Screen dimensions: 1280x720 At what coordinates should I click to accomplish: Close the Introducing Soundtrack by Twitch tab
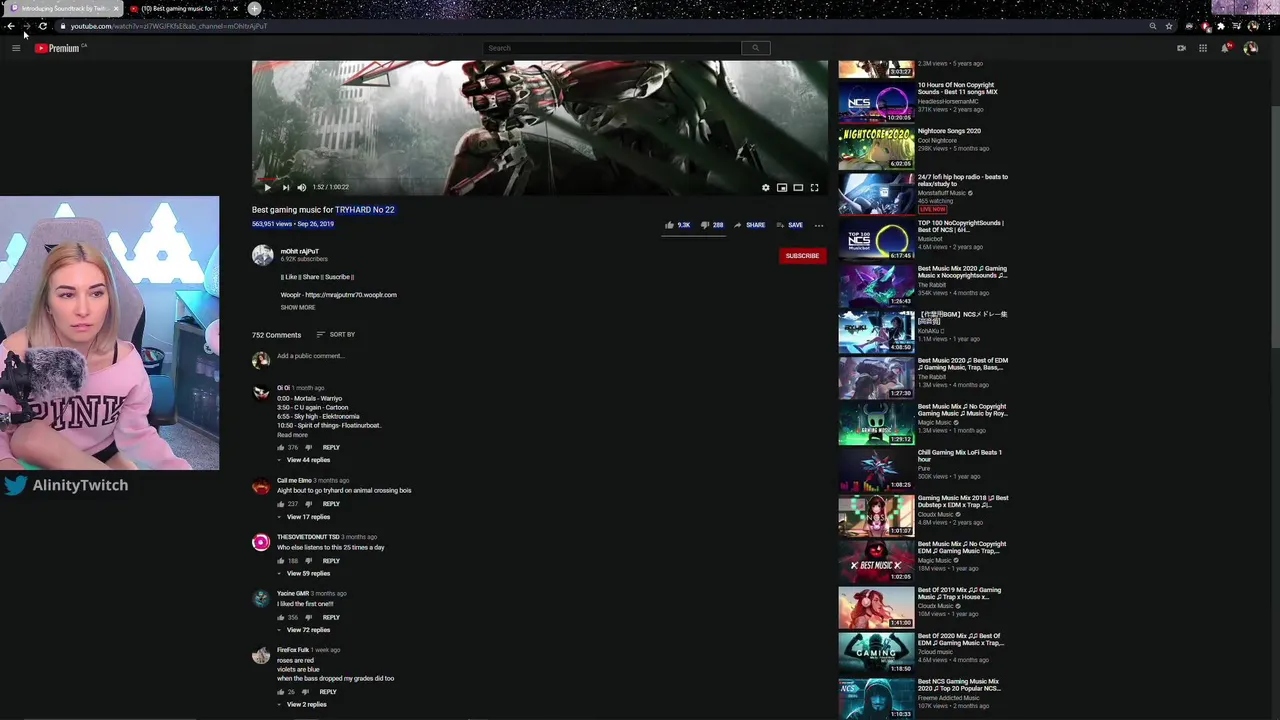[115, 9]
